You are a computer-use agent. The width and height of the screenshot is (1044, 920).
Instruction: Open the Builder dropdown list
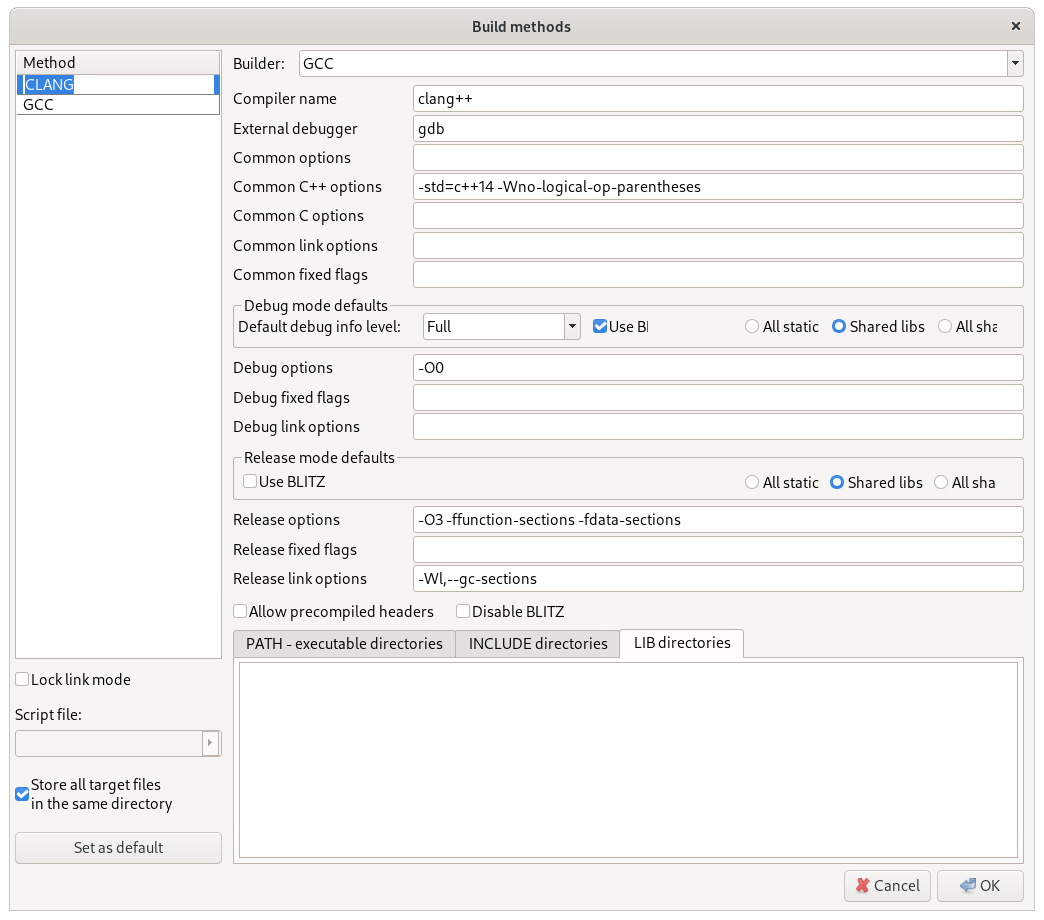(x=1015, y=64)
